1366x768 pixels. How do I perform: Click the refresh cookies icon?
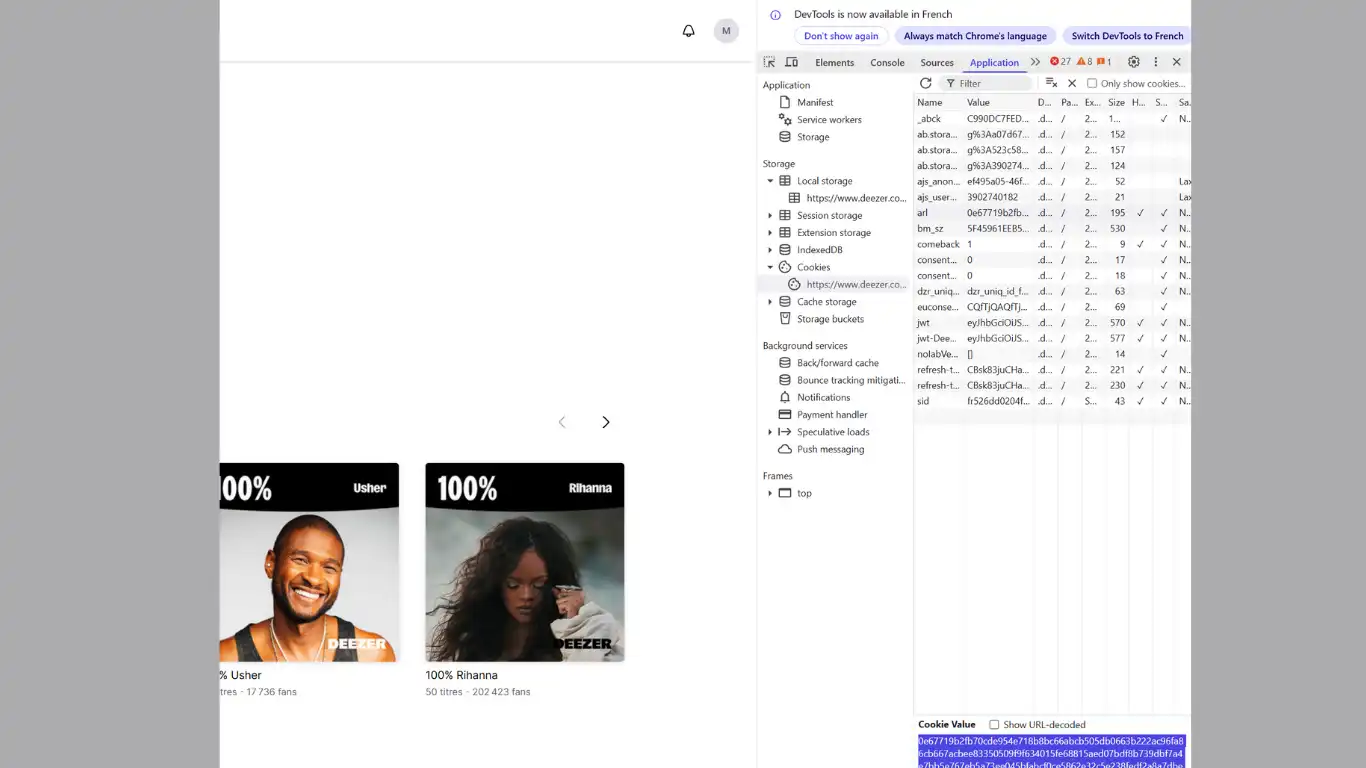(x=925, y=83)
